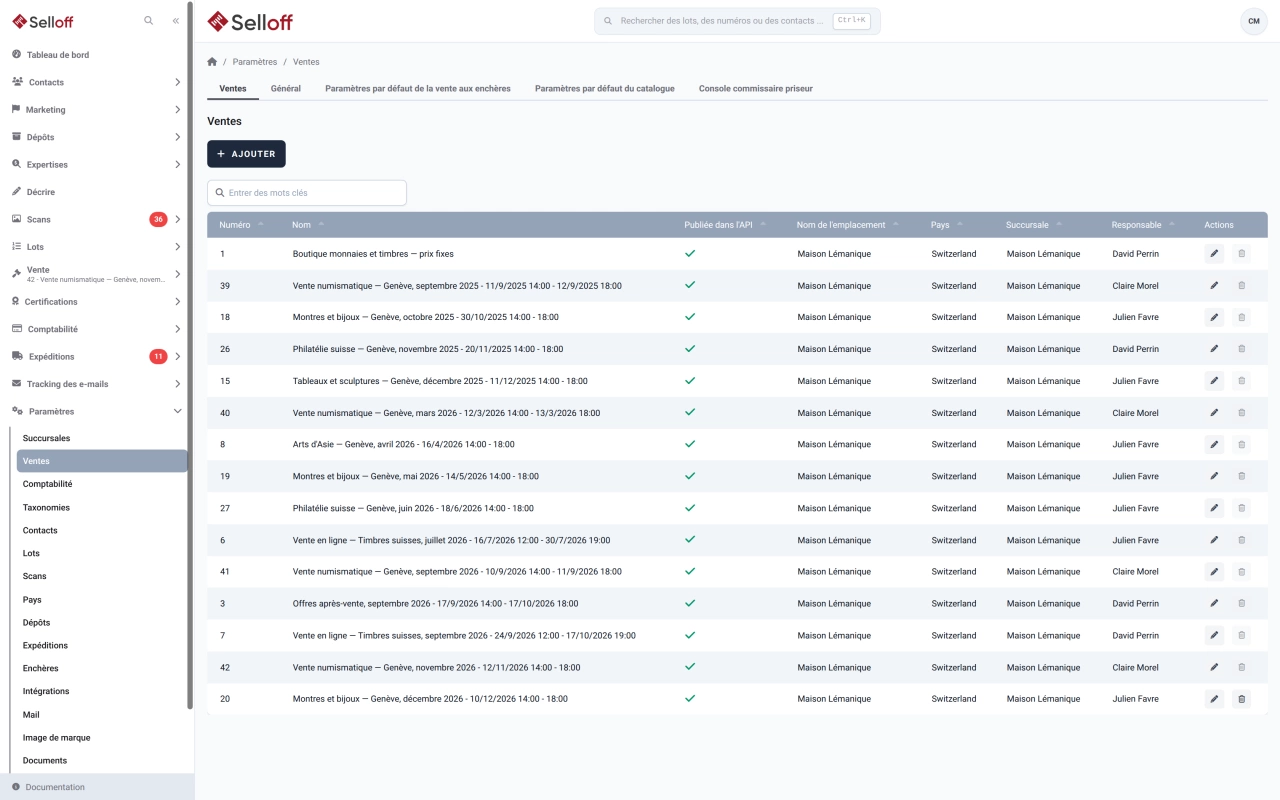Open Taxonomies in the settings submenu
The height and width of the screenshot is (800, 1280).
[102, 508]
